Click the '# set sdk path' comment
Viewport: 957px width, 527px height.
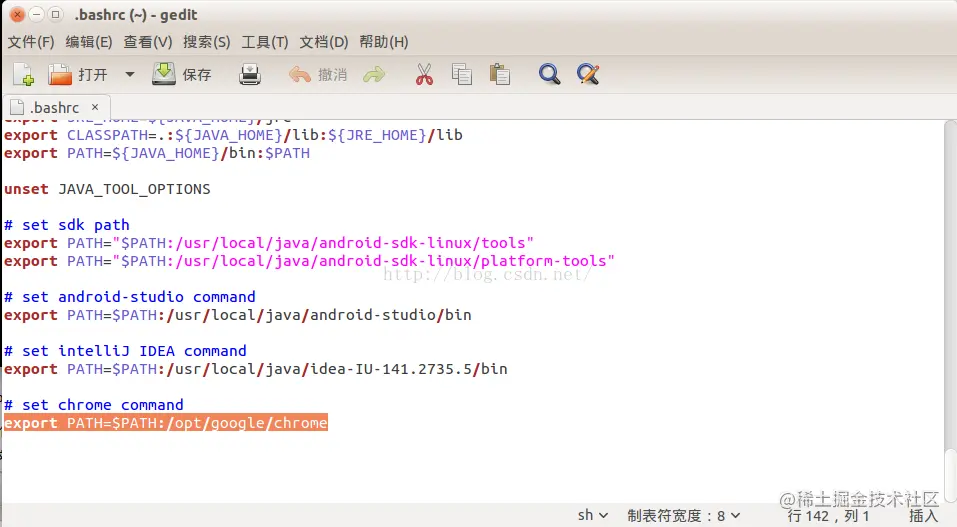[67, 225]
